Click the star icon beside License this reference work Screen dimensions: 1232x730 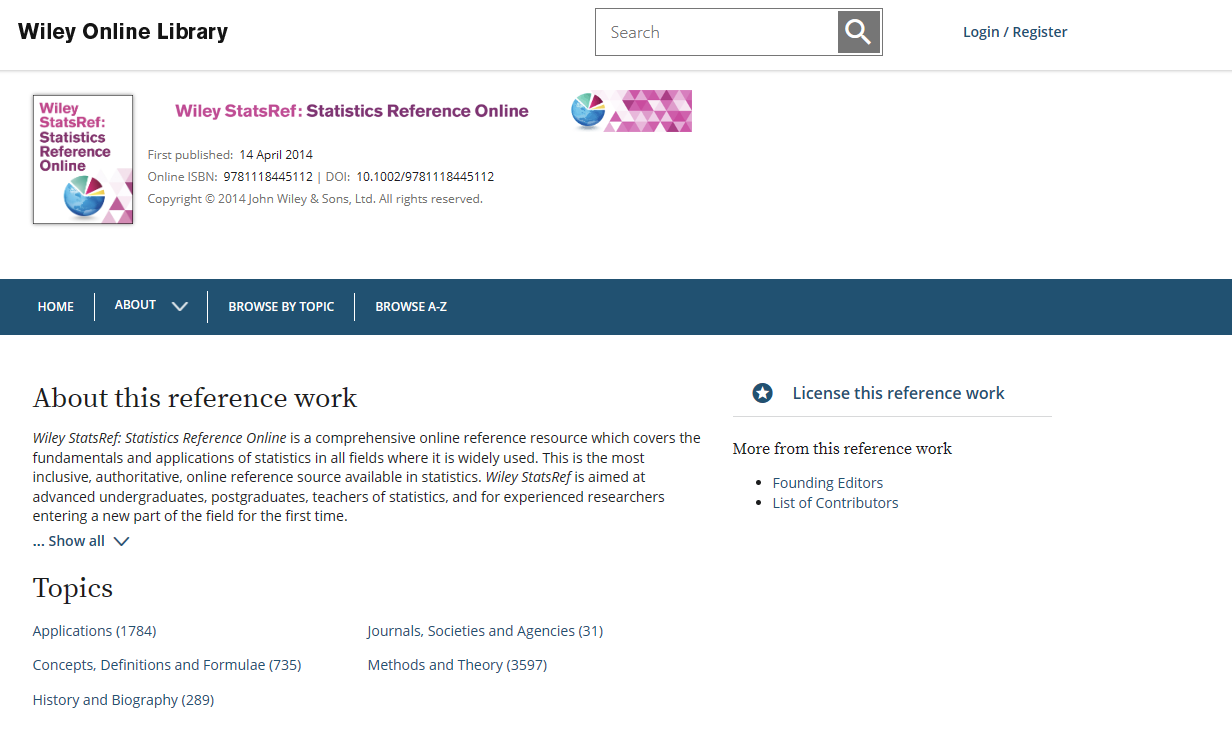763,393
